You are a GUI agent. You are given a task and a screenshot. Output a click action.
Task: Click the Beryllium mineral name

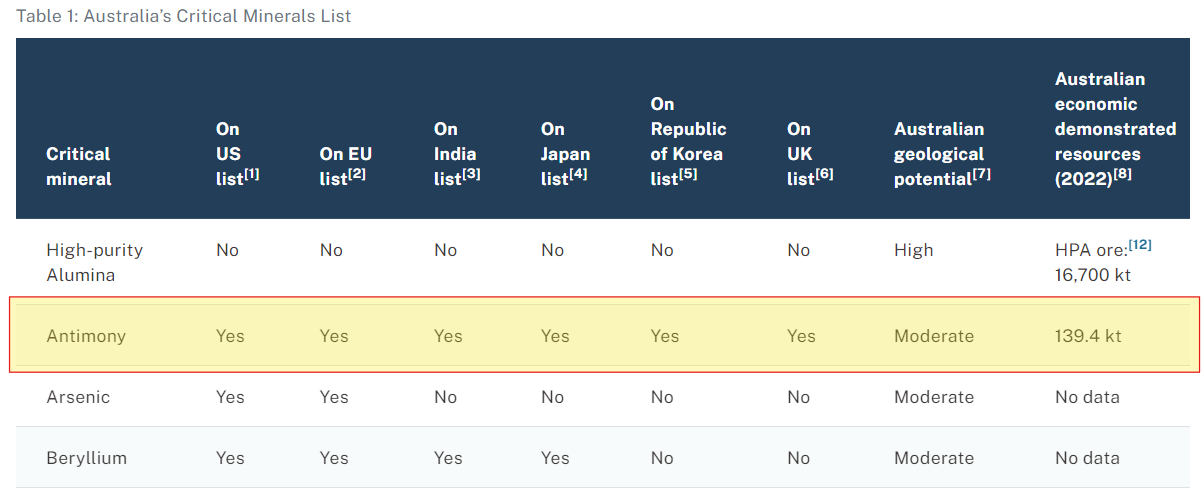[x=86, y=458]
